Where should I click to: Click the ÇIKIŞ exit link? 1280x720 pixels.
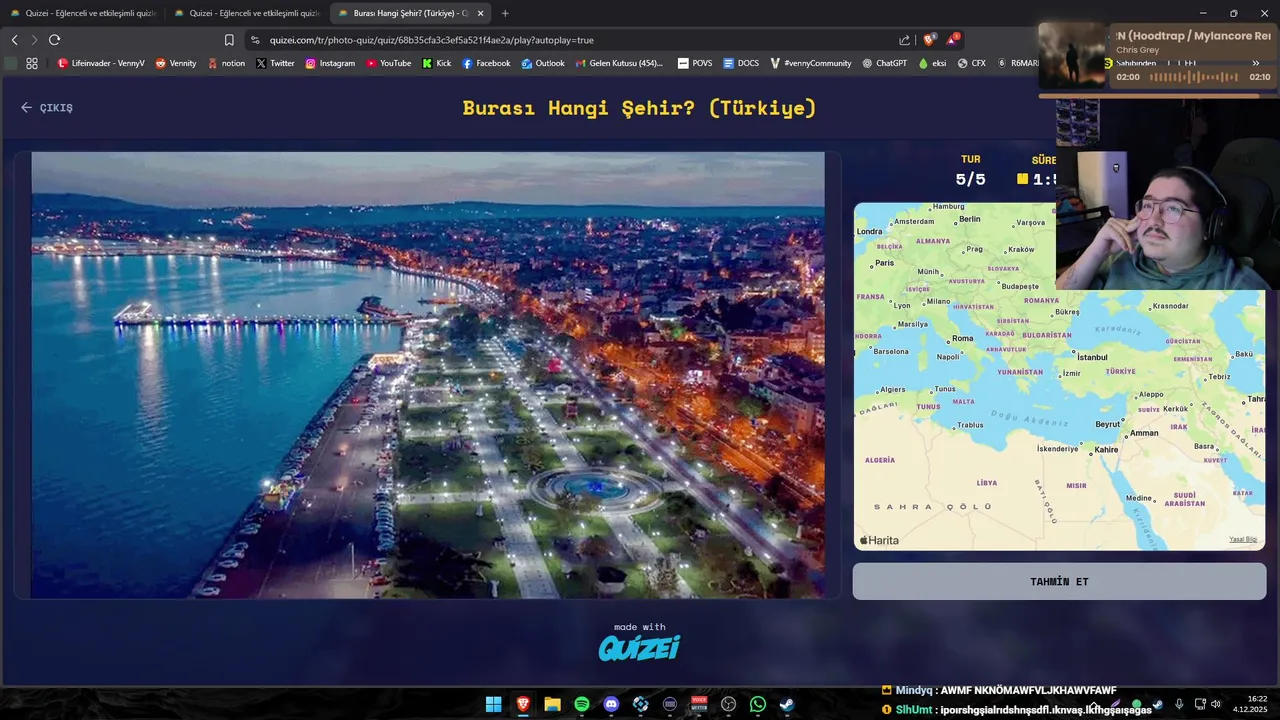click(x=47, y=107)
